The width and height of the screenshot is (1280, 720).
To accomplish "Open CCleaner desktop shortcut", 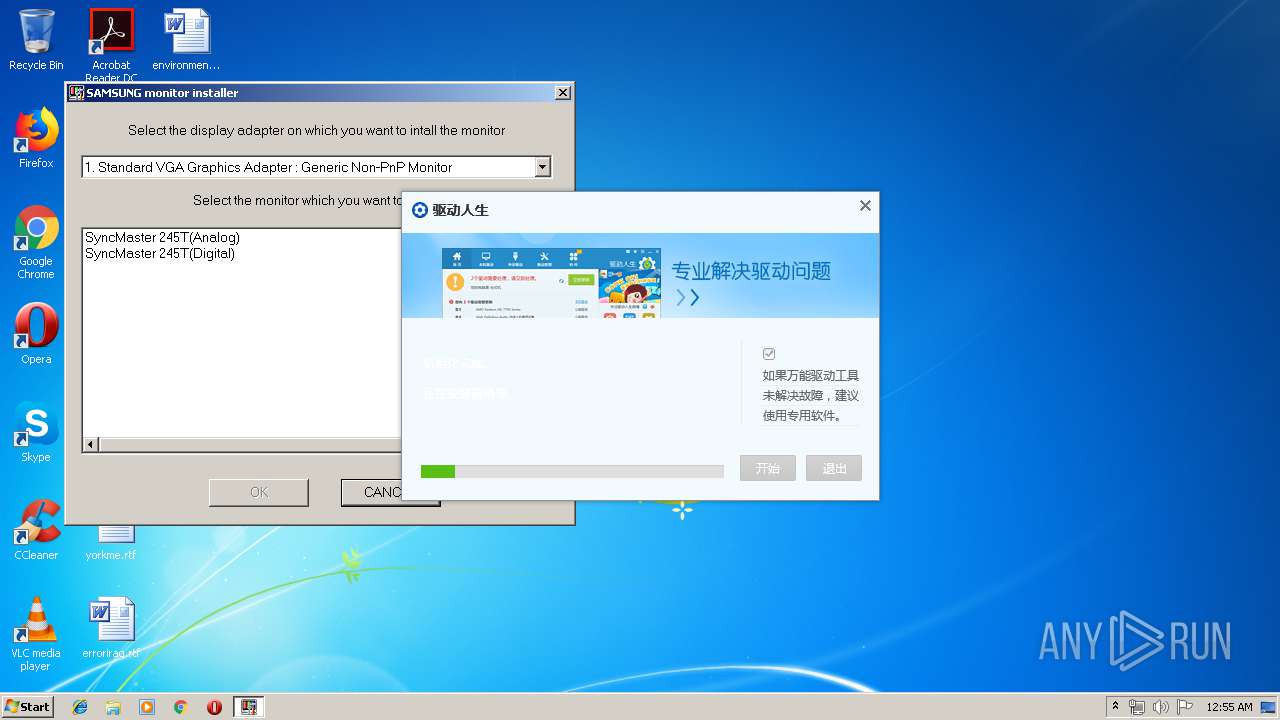I will 36,530.
